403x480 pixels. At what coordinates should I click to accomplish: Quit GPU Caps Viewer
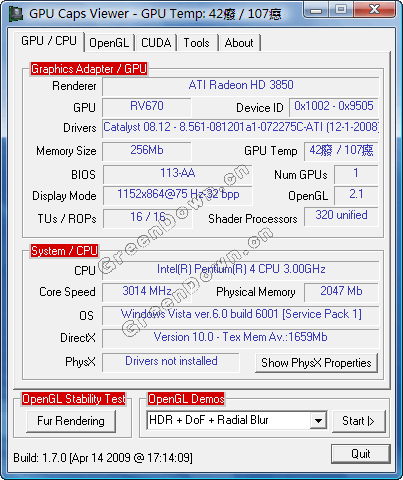pos(361,454)
